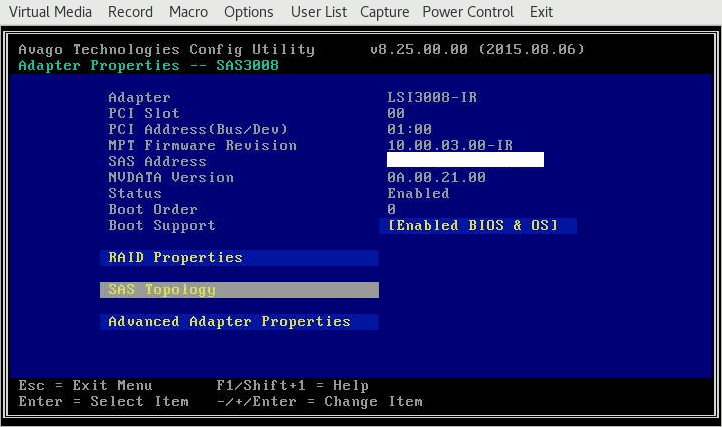Click the firmware revision 10.00.03.00-IR

(450, 146)
